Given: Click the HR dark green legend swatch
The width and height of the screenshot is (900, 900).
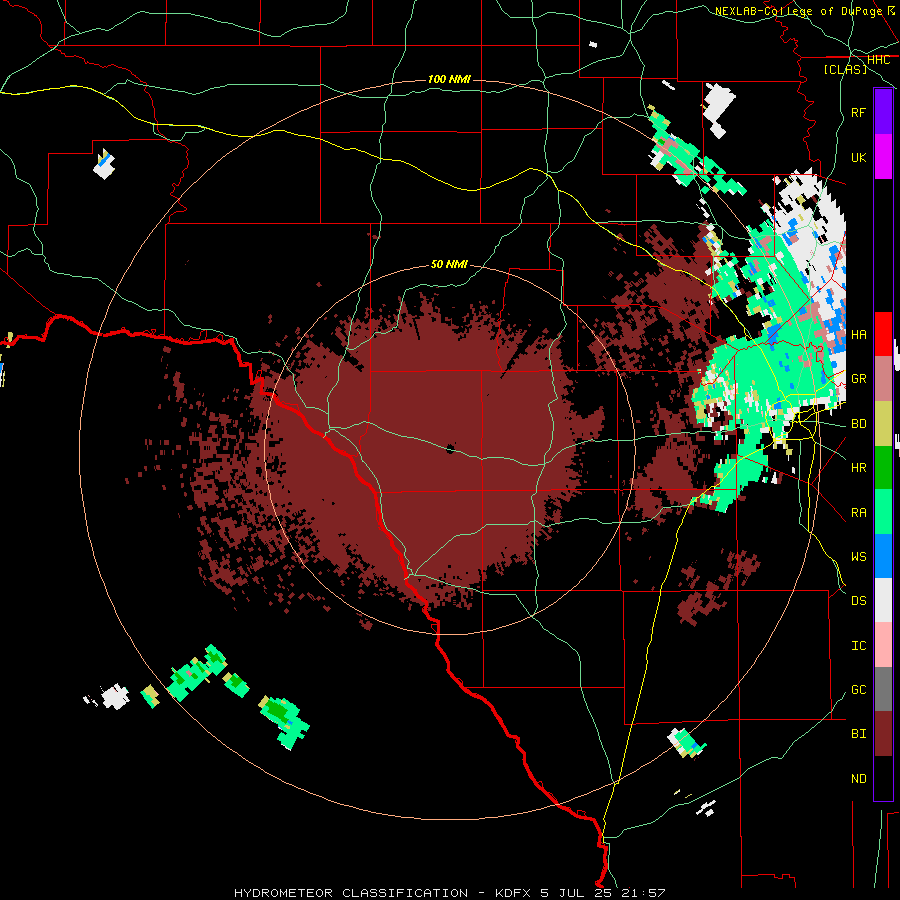Looking at the screenshot, I should pos(883,467).
